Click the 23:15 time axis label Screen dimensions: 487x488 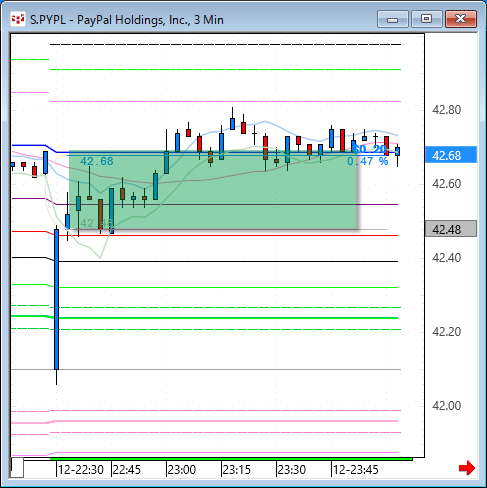pos(237,470)
